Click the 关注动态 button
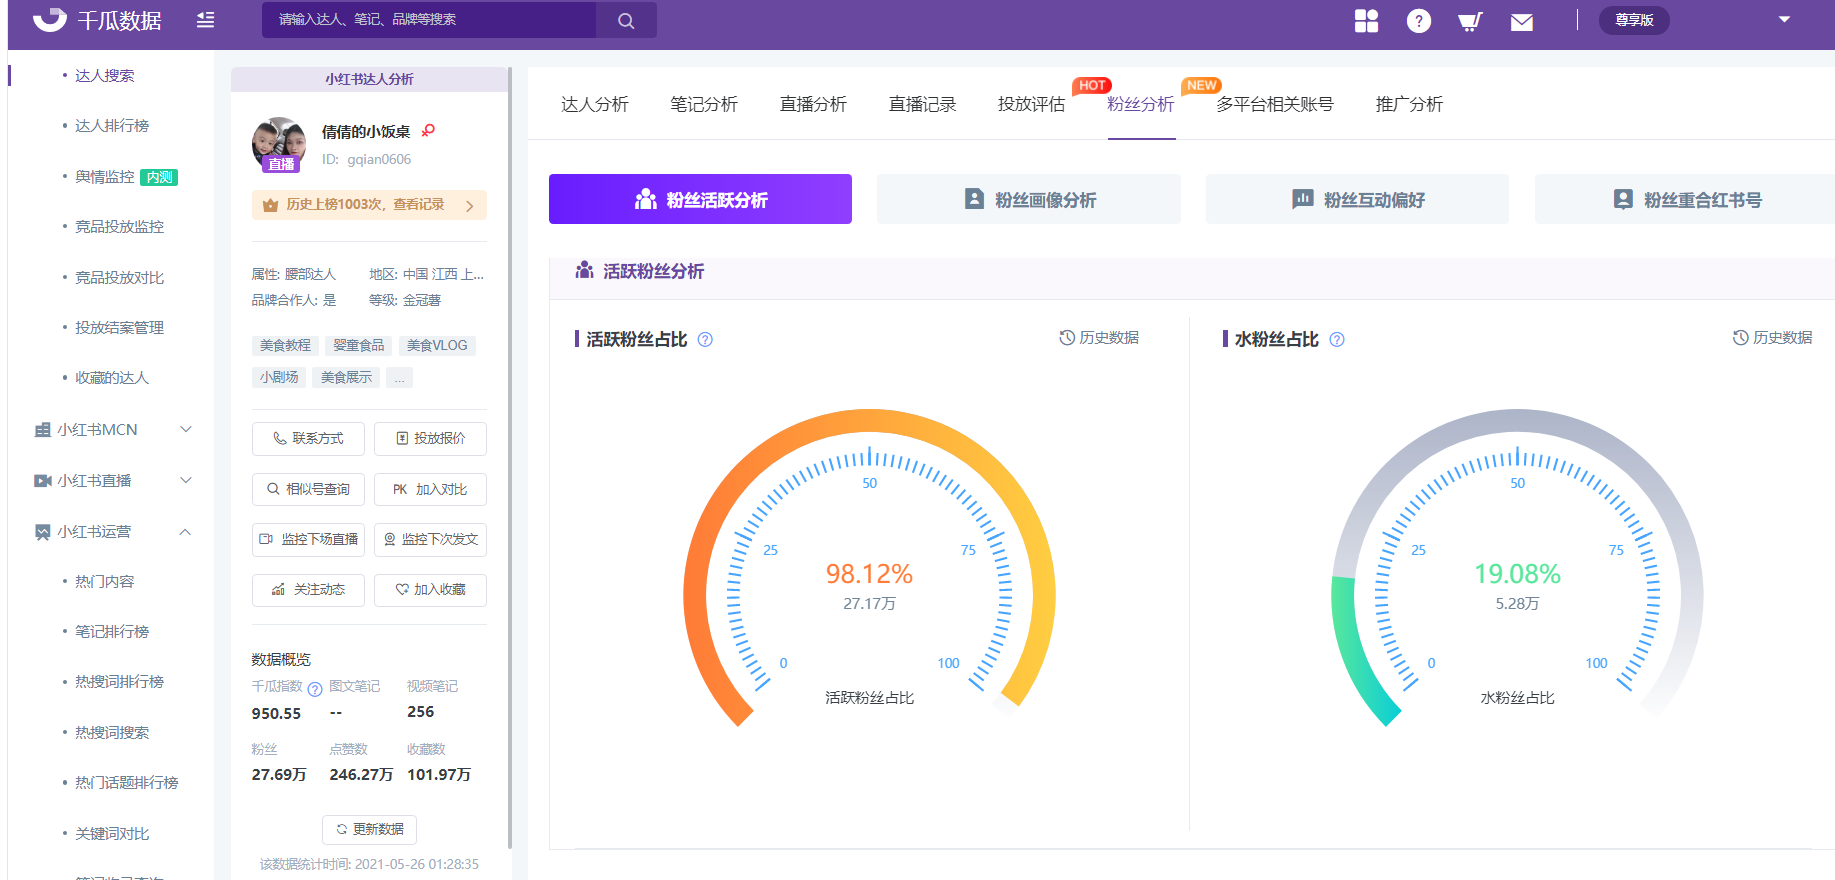 308,590
